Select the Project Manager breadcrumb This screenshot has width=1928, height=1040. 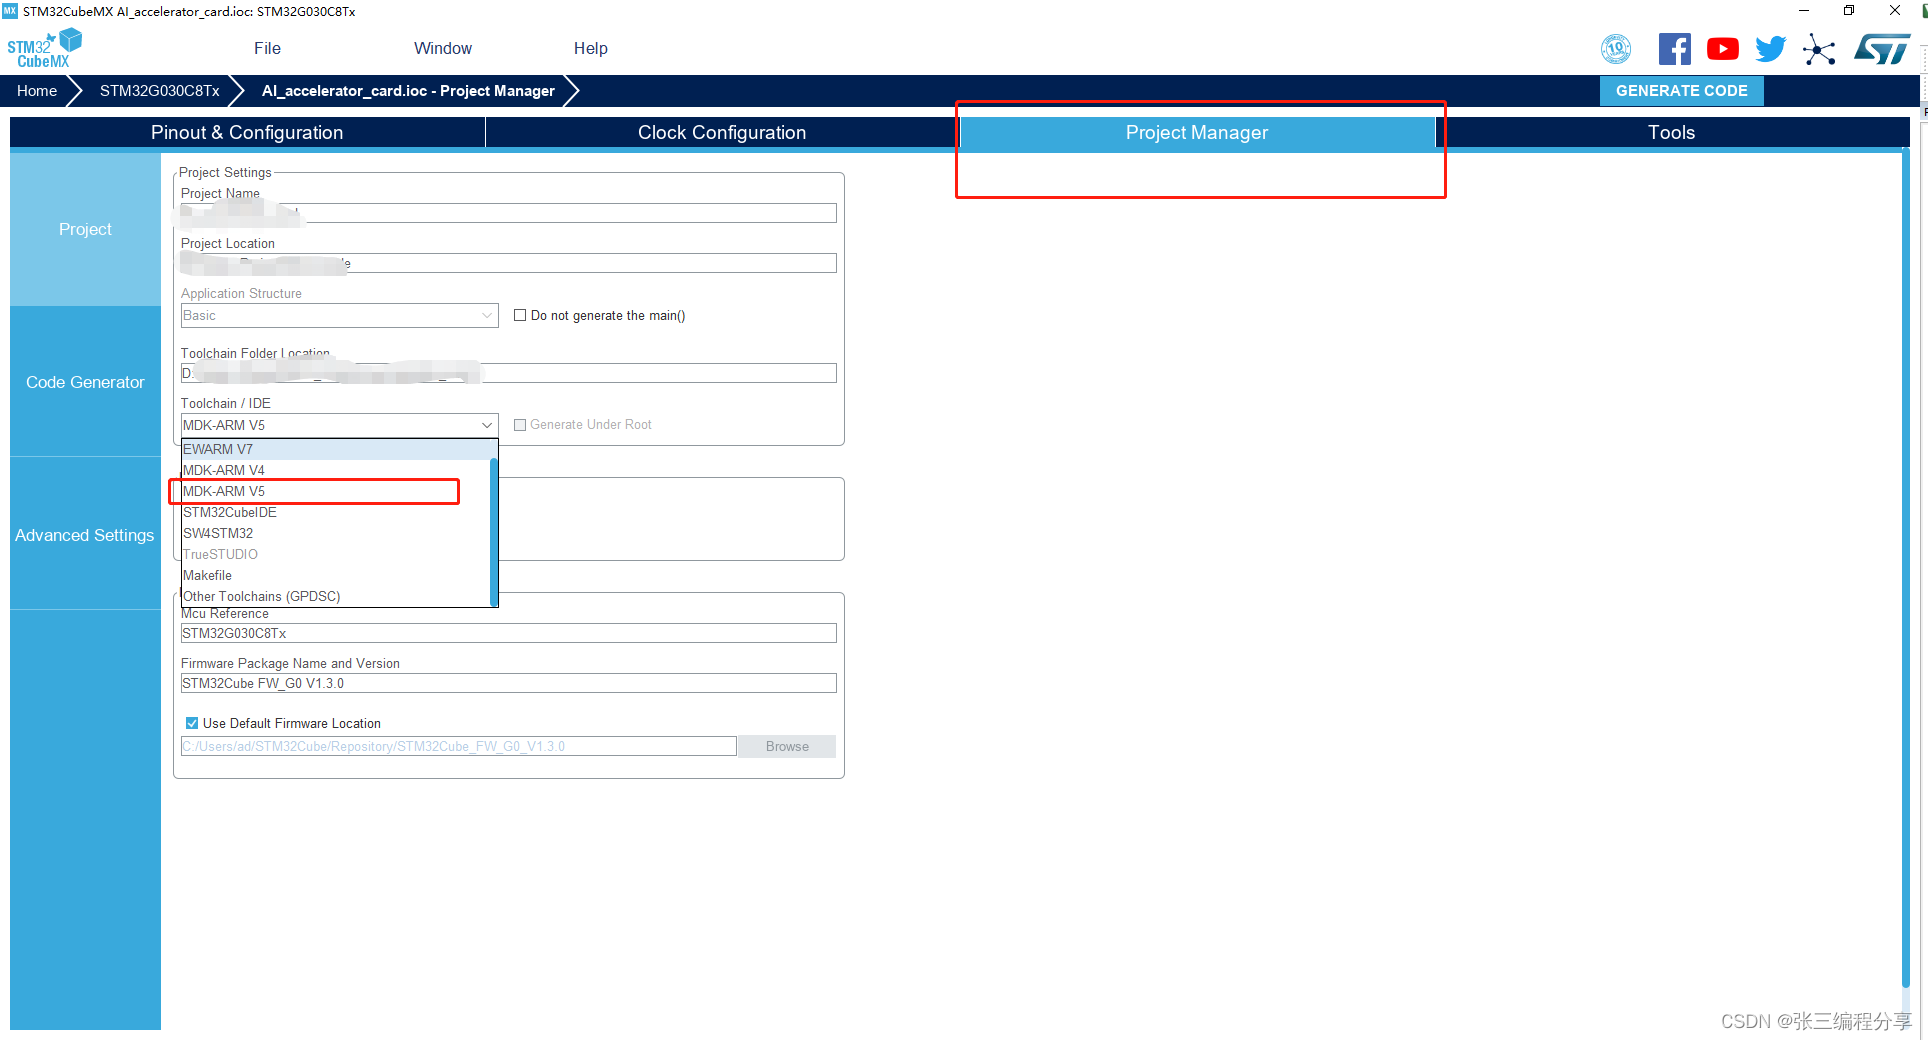click(x=408, y=91)
